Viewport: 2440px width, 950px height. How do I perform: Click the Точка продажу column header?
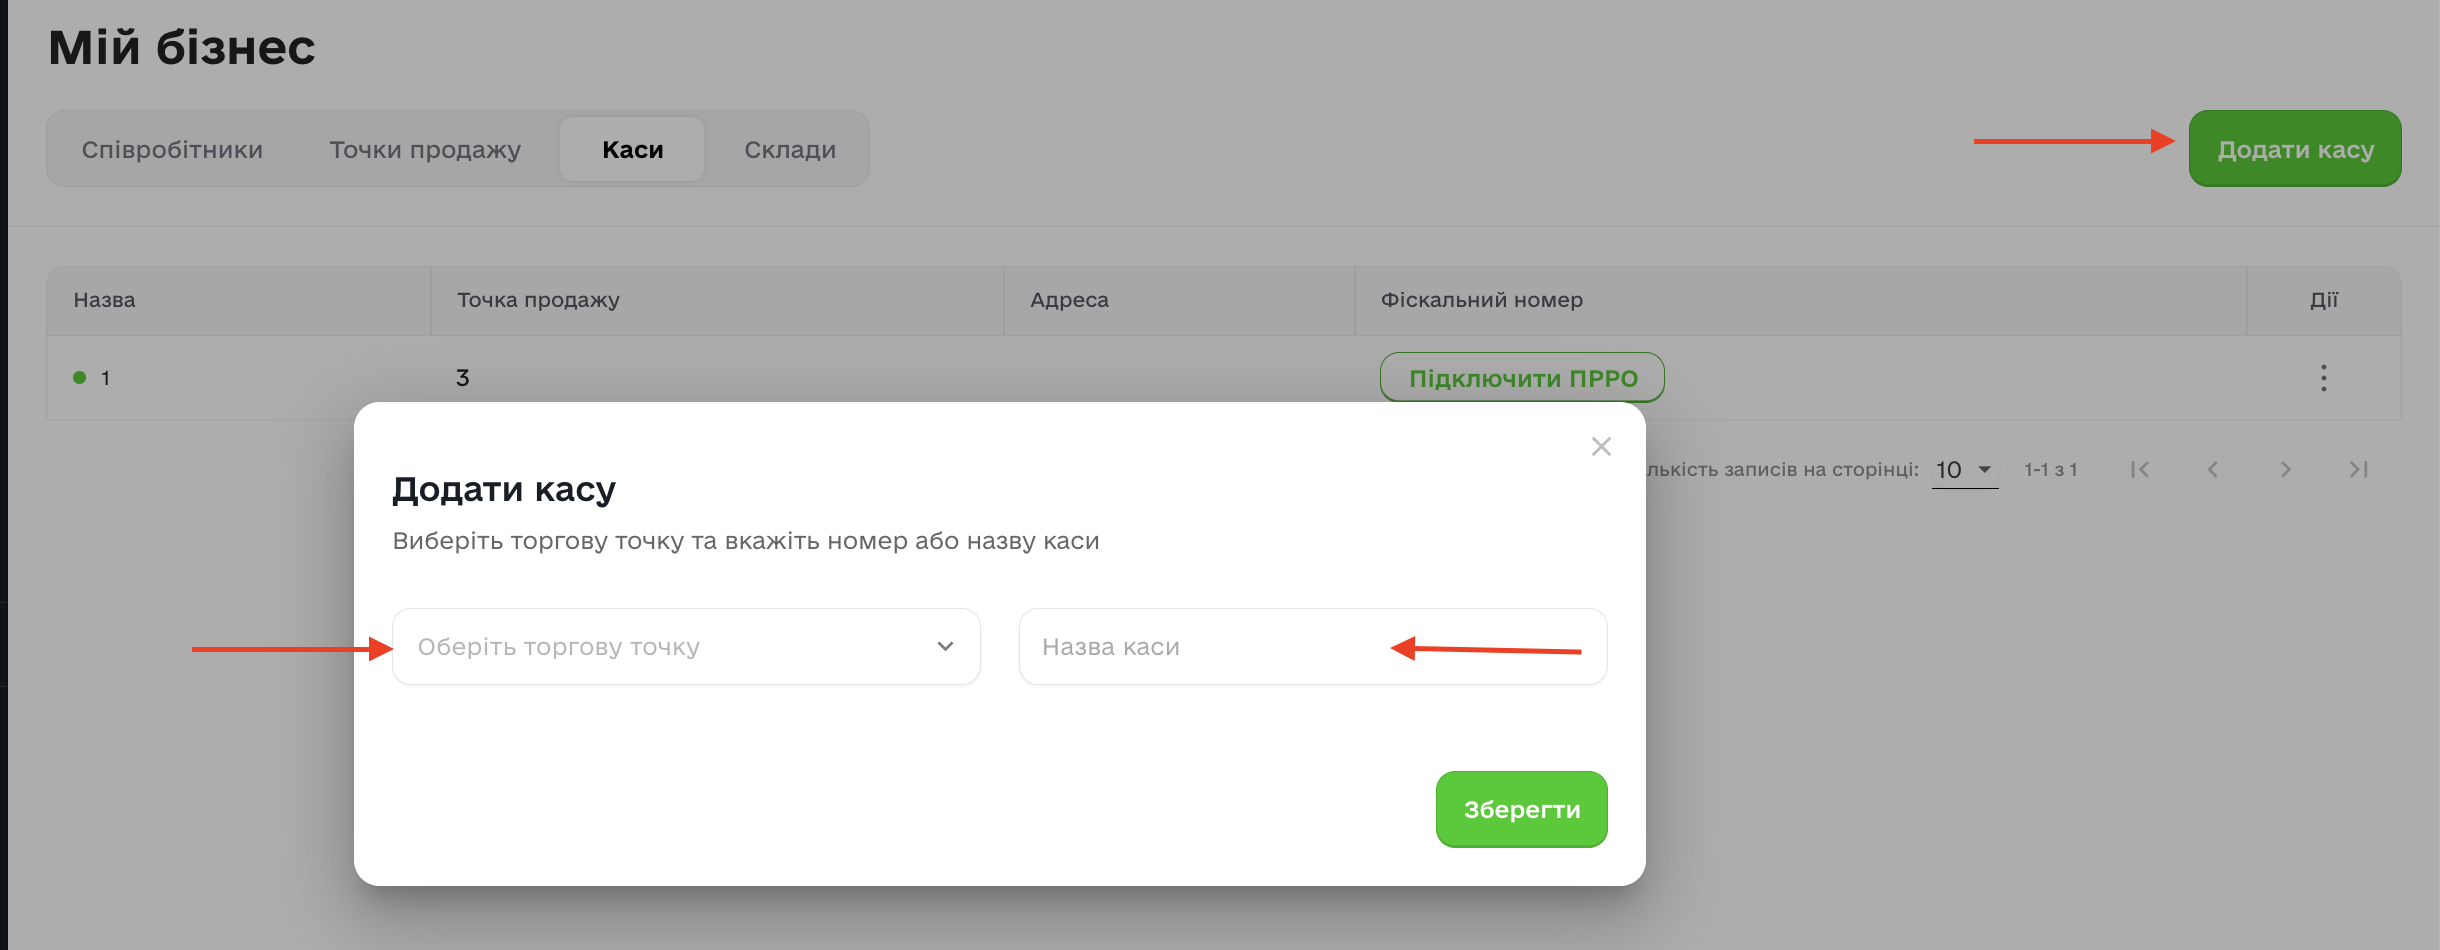point(538,300)
